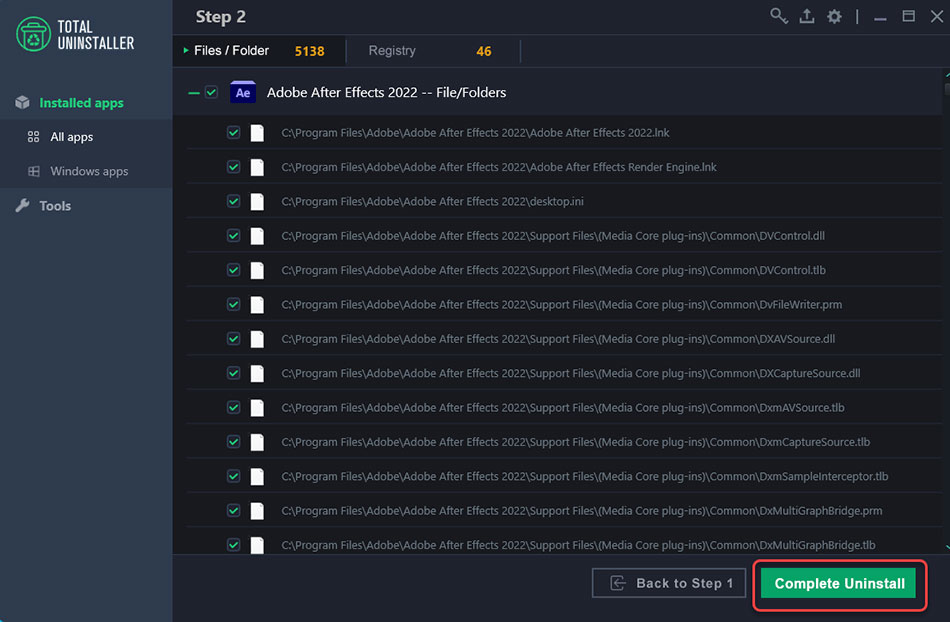Uncheck Render Engine.lnk checkbox

tap(233, 167)
